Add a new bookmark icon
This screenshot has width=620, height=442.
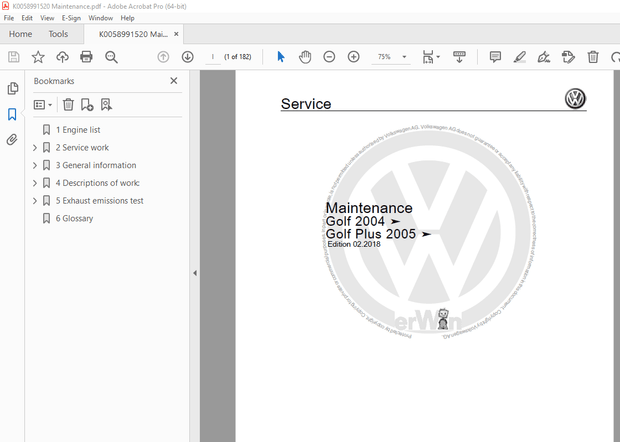click(87, 105)
